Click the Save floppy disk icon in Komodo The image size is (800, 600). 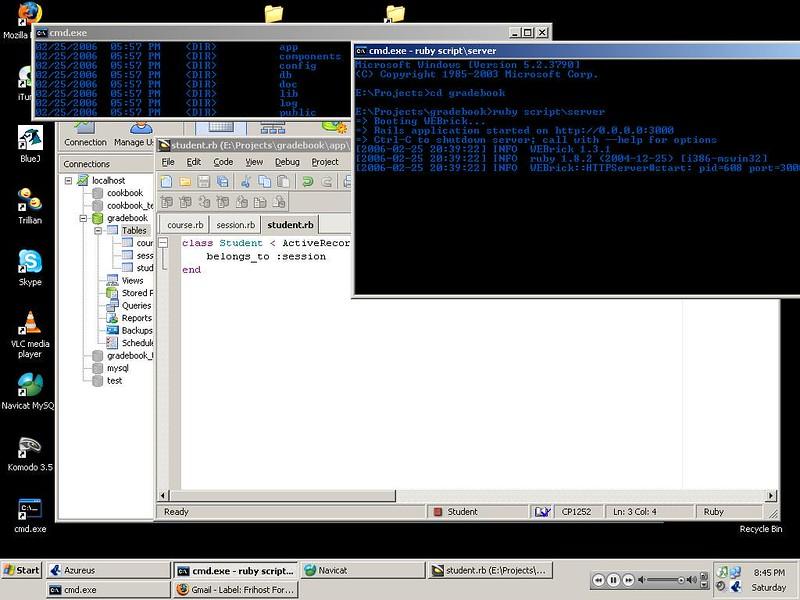point(204,181)
